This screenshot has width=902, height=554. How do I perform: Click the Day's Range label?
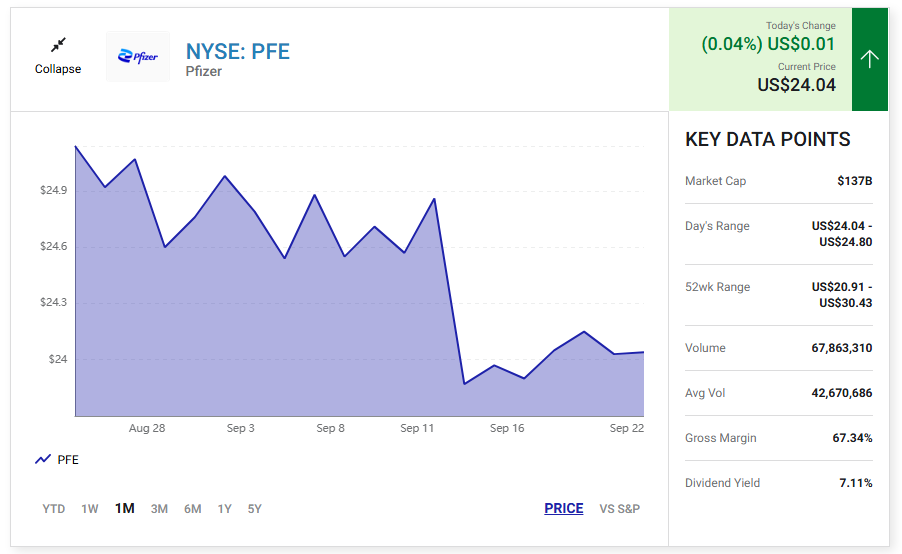click(717, 226)
